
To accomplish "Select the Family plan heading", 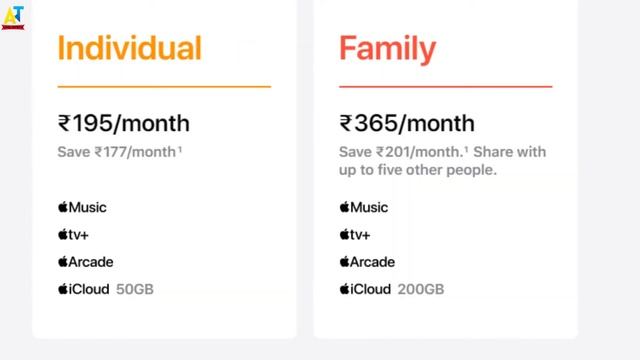I will pos(387,50).
